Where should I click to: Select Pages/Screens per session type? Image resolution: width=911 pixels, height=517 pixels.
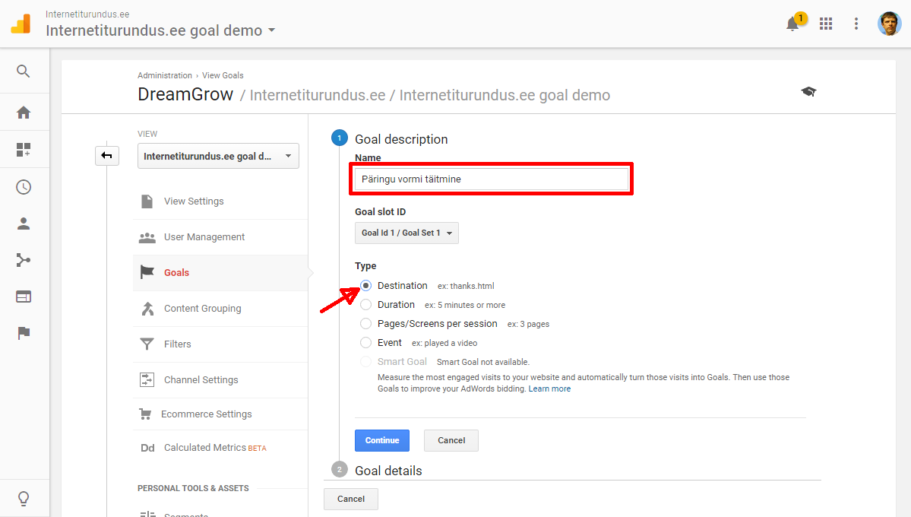click(365, 324)
